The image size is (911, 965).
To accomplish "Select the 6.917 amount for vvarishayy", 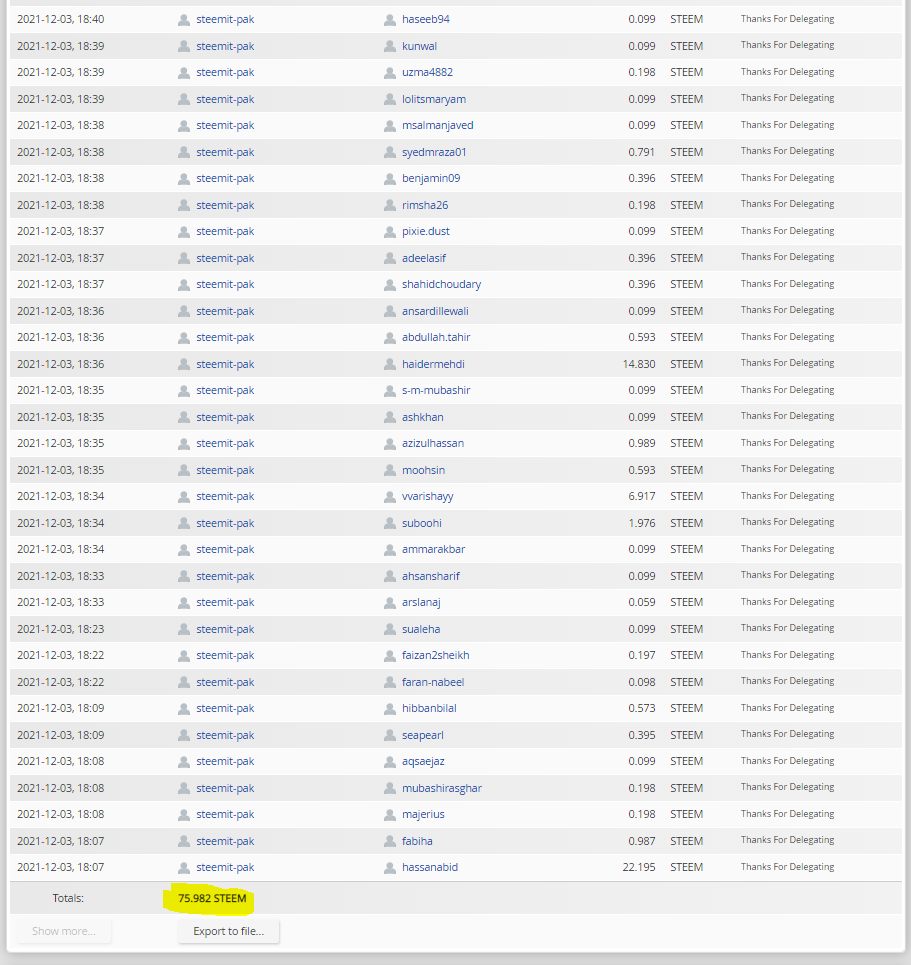I will (x=642, y=496).
